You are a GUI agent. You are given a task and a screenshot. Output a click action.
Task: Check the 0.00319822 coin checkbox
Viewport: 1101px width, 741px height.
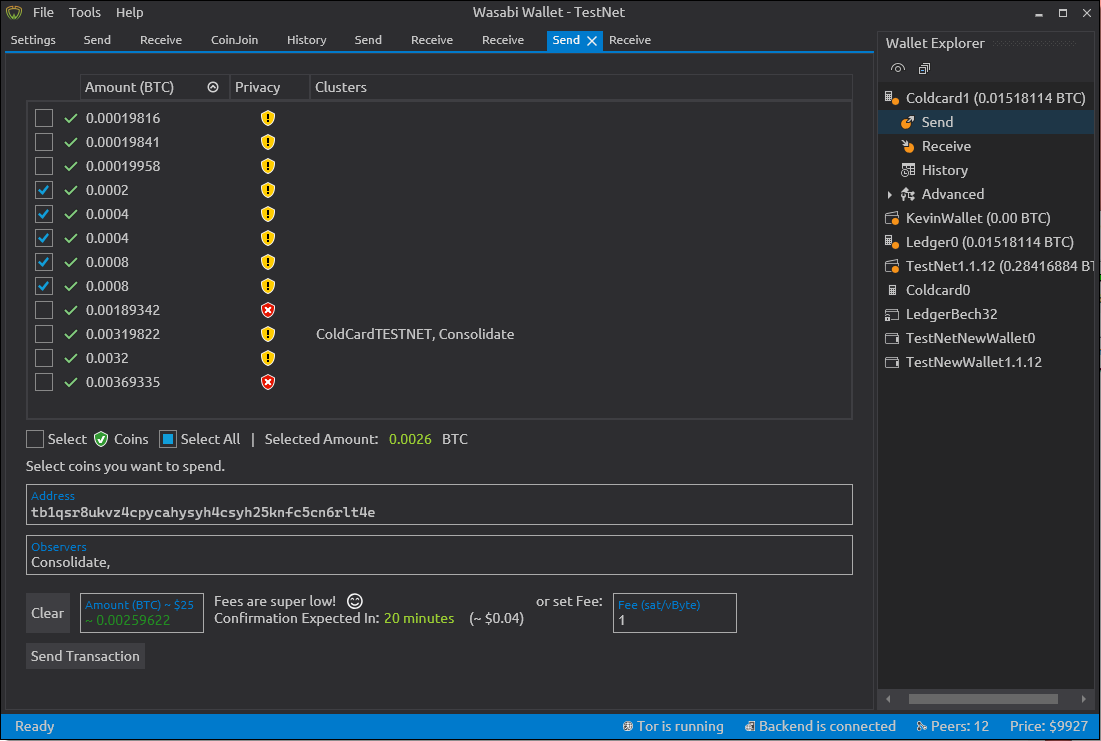[x=44, y=334]
